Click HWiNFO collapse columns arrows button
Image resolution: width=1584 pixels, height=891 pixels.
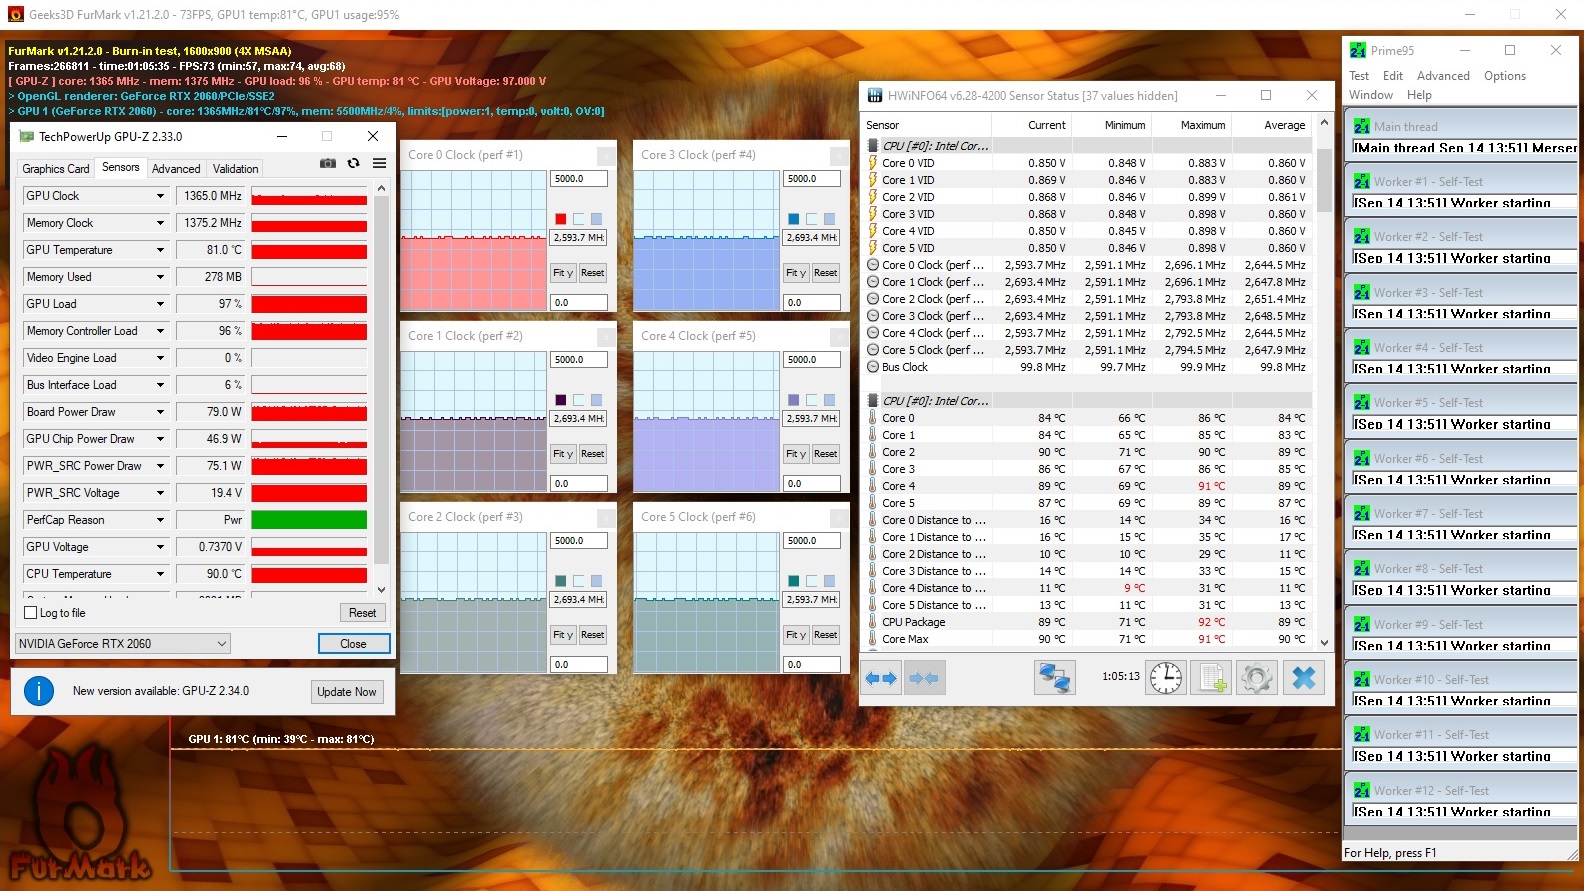click(924, 678)
